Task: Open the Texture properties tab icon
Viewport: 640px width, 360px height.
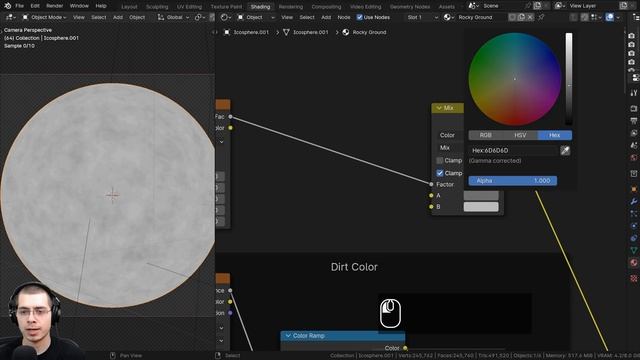Action: [x=634, y=278]
